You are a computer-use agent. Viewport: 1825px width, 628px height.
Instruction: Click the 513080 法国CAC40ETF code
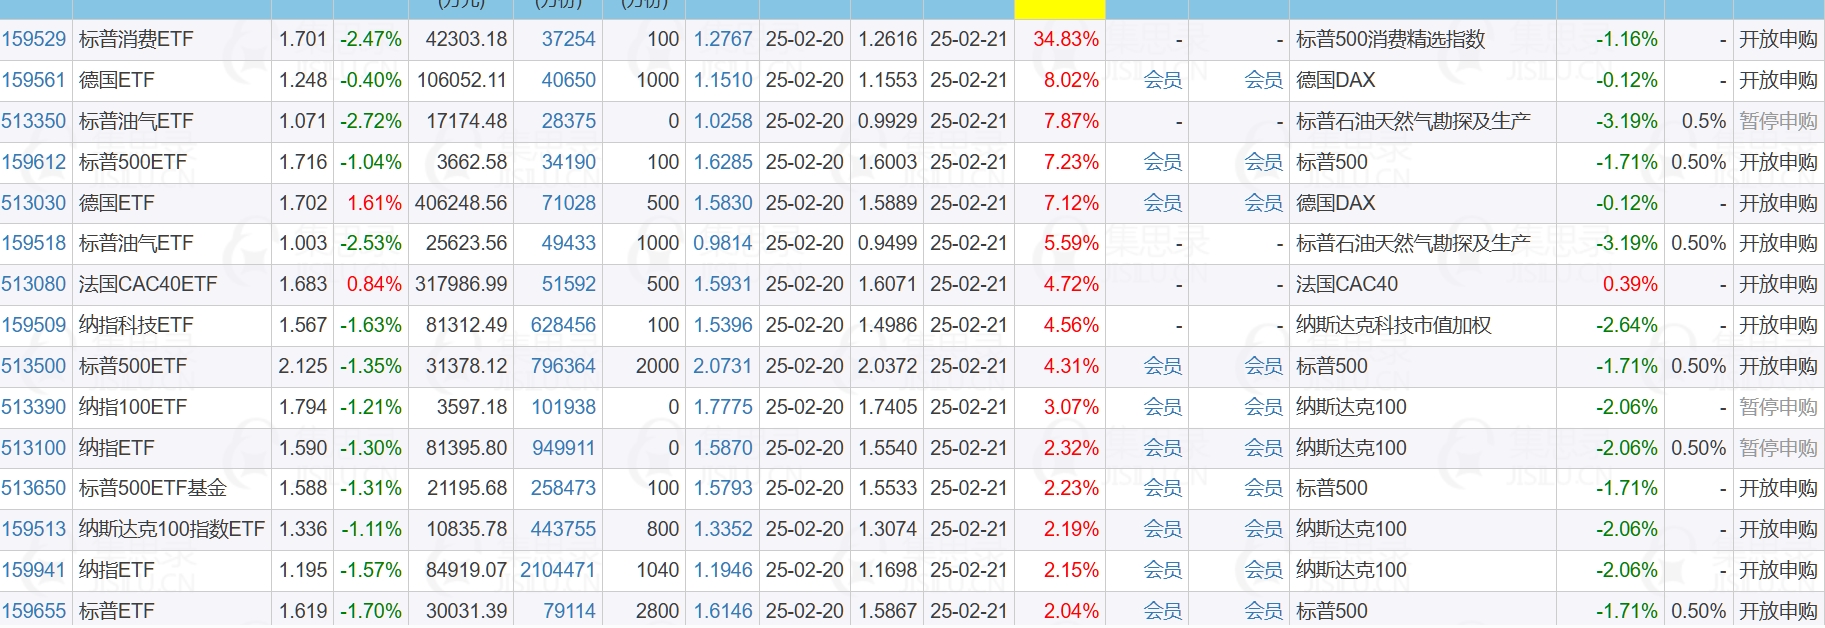34,284
